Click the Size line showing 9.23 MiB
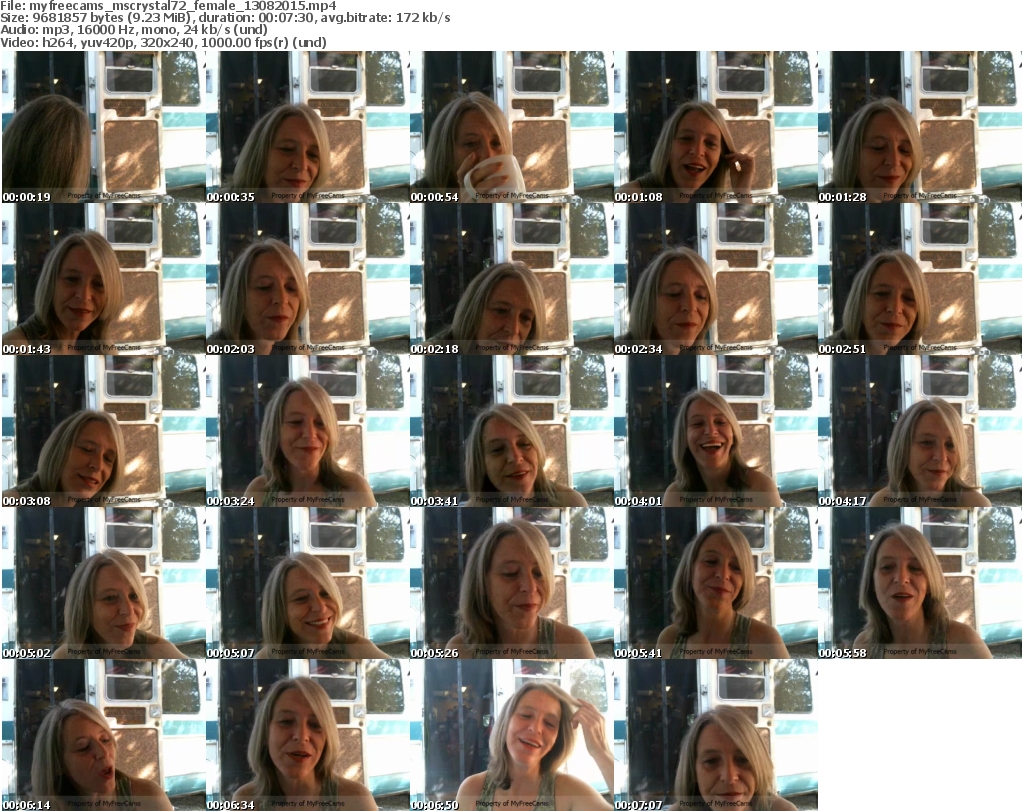Screen dimensions: 1024x811 pos(225,18)
